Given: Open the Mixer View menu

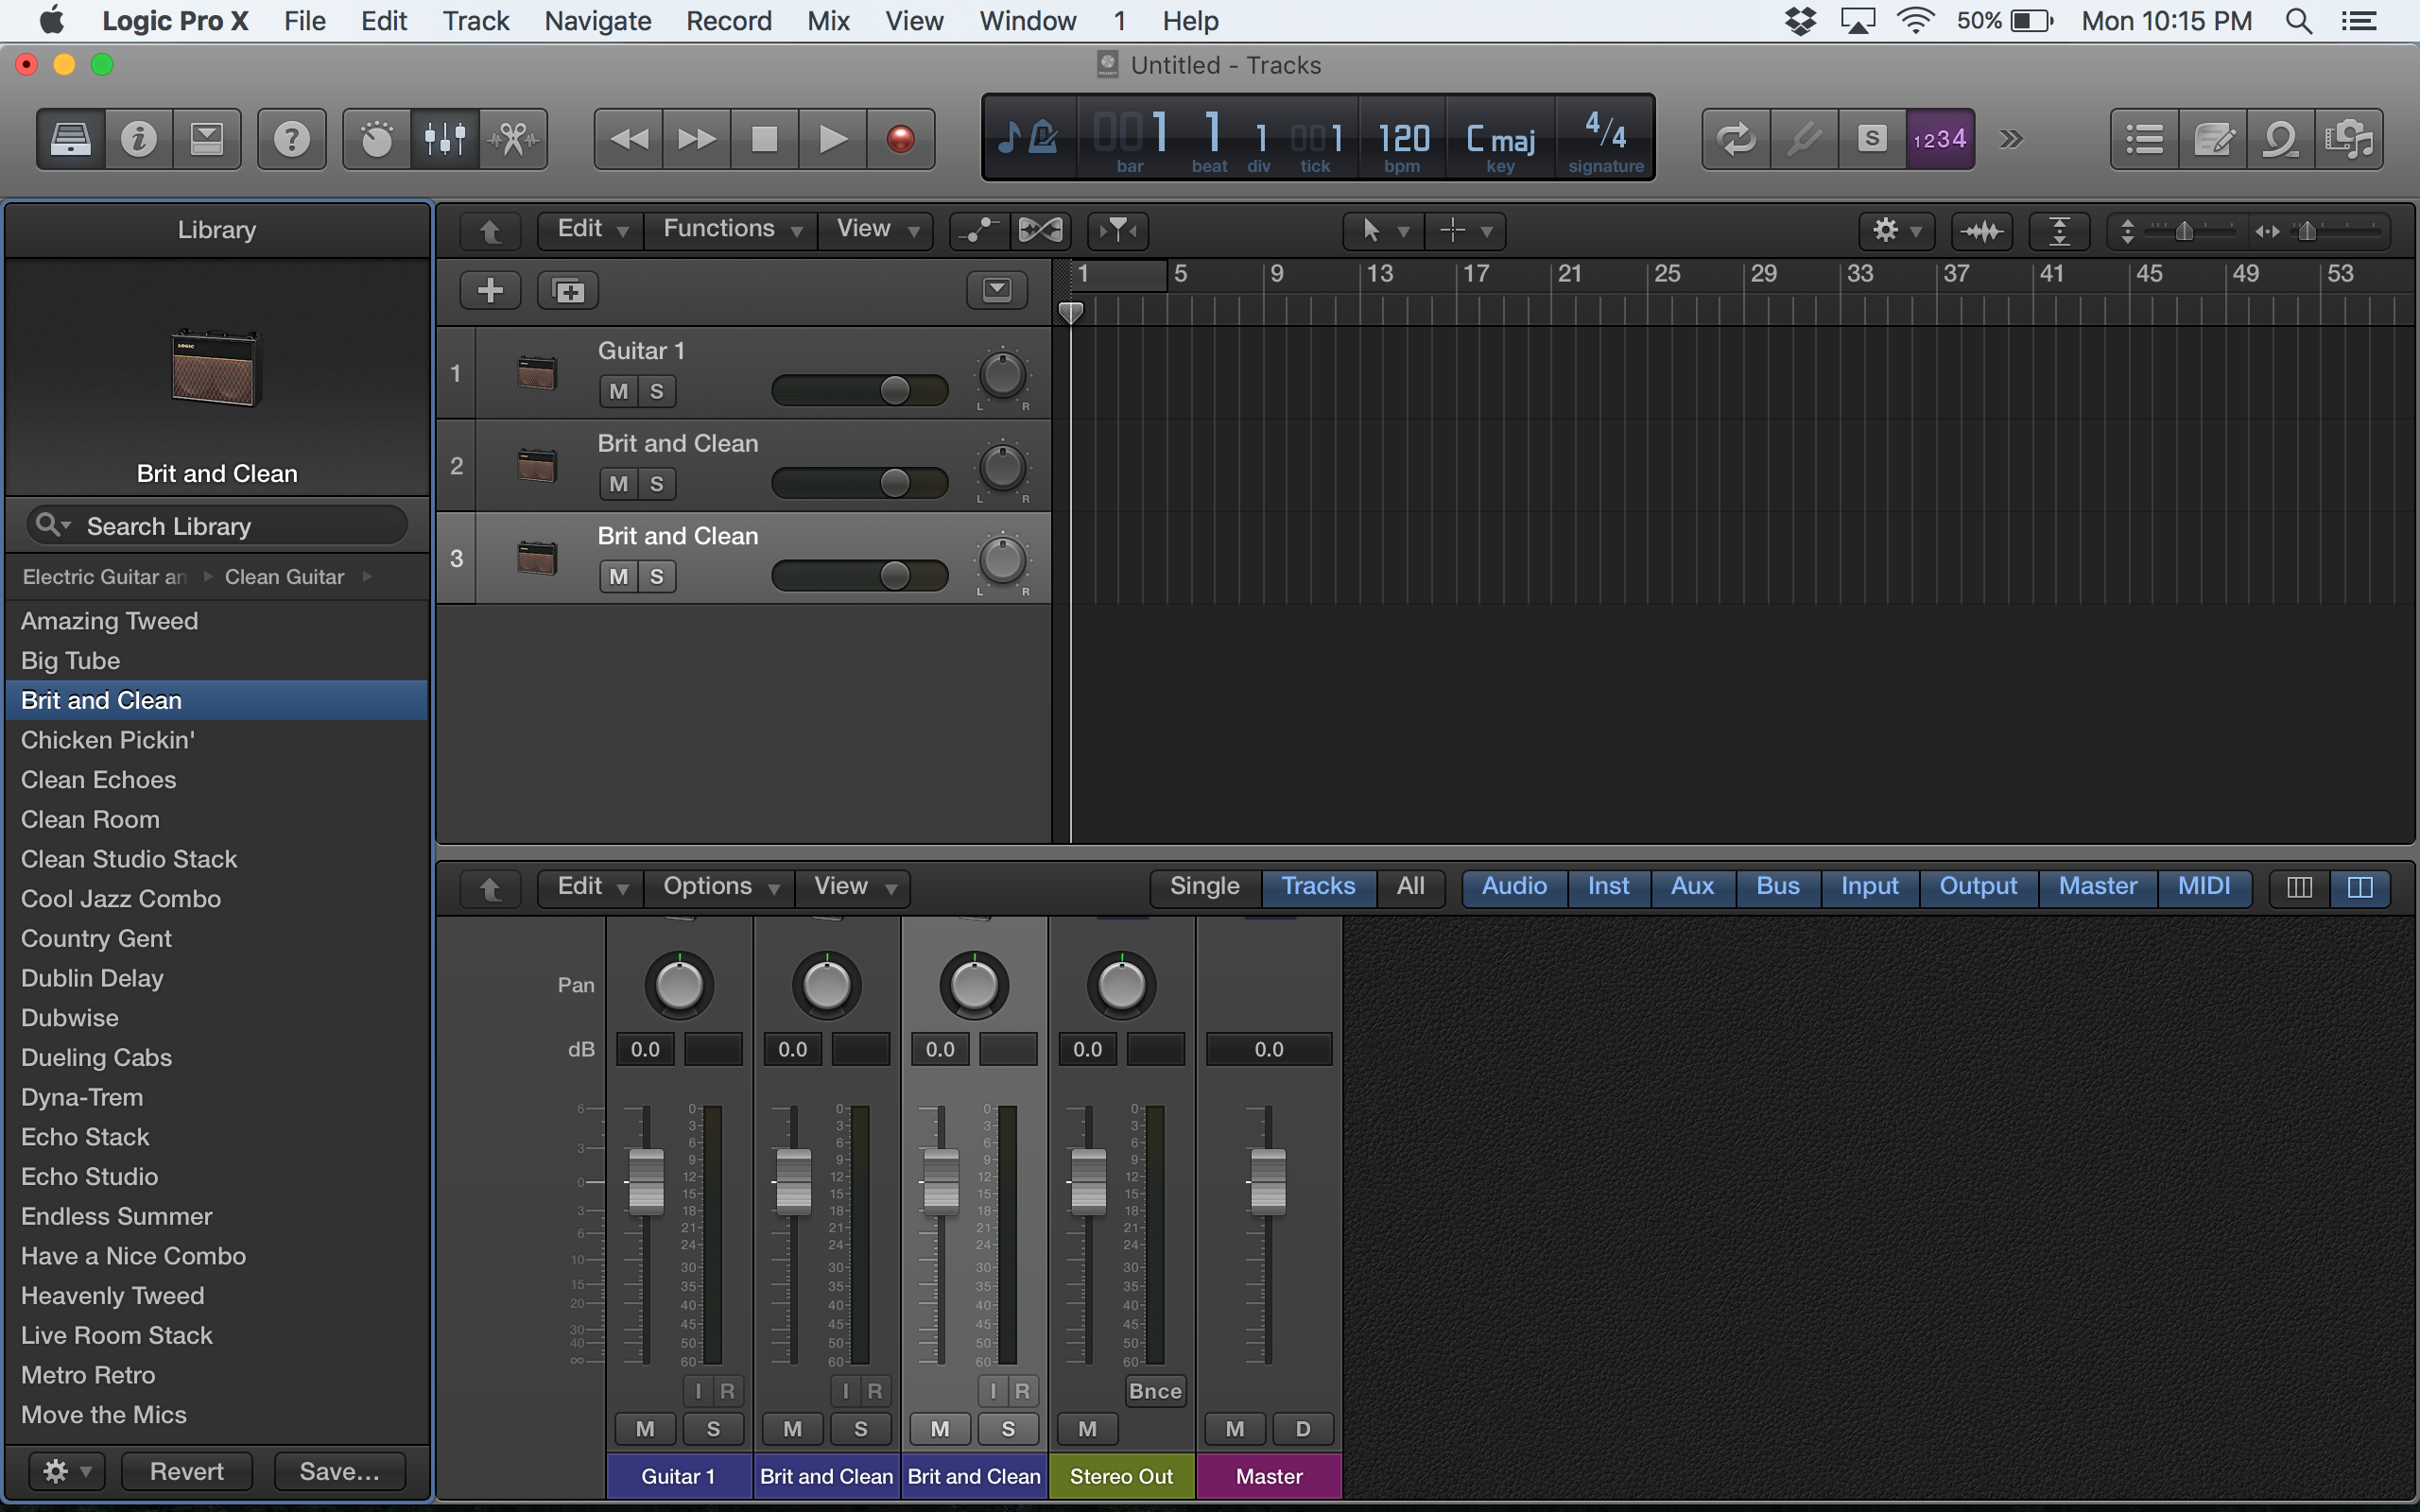Looking at the screenshot, I should [x=853, y=887].
